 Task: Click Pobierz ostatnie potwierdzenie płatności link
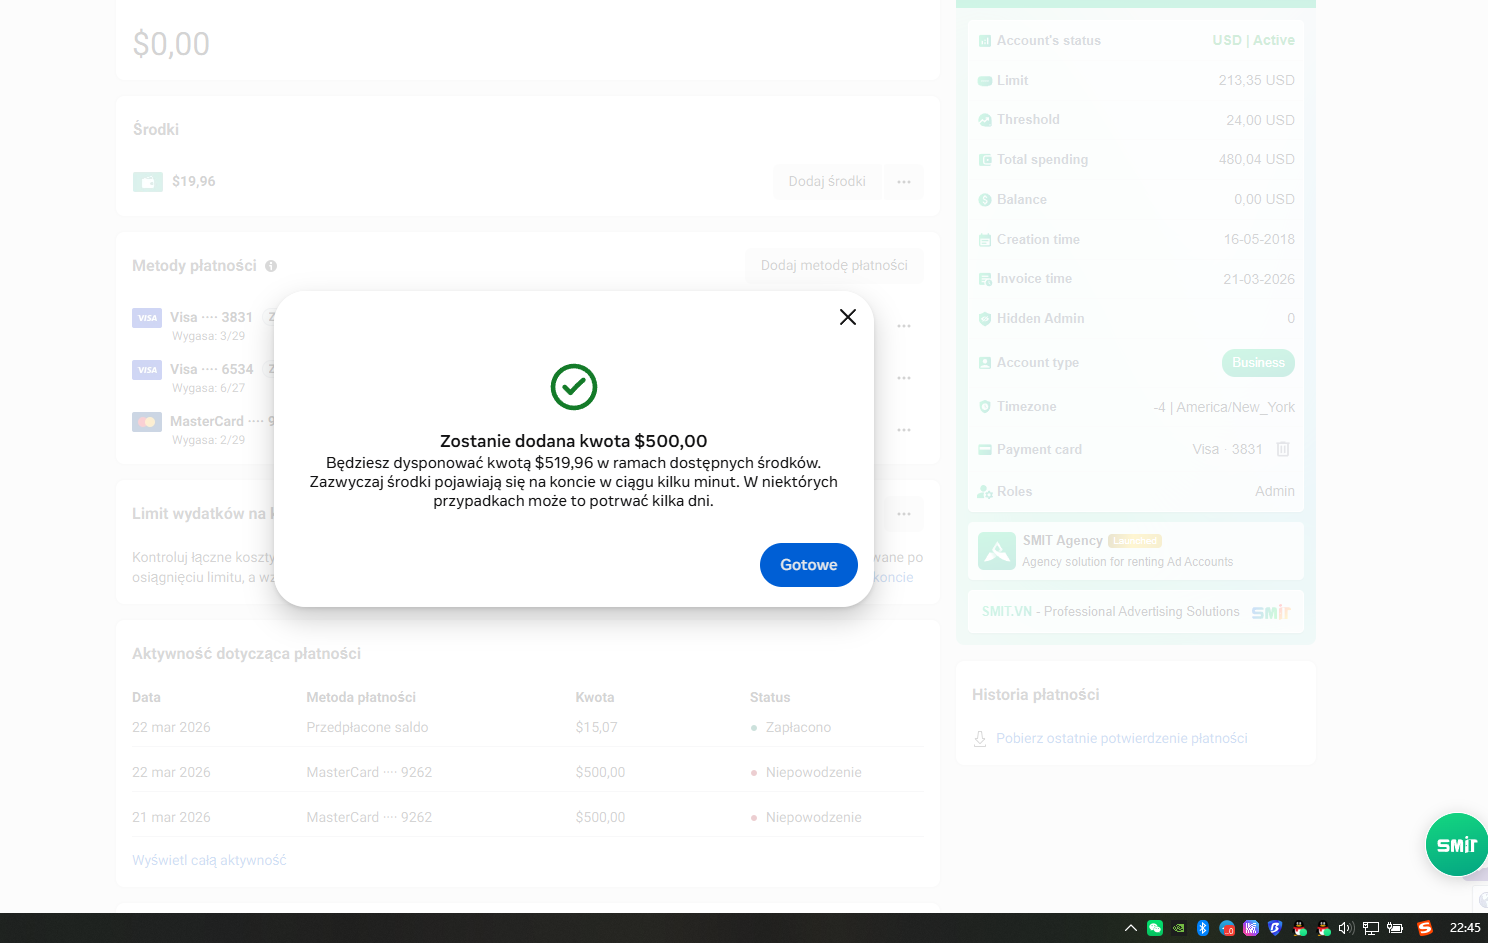tap(1121, 739)
